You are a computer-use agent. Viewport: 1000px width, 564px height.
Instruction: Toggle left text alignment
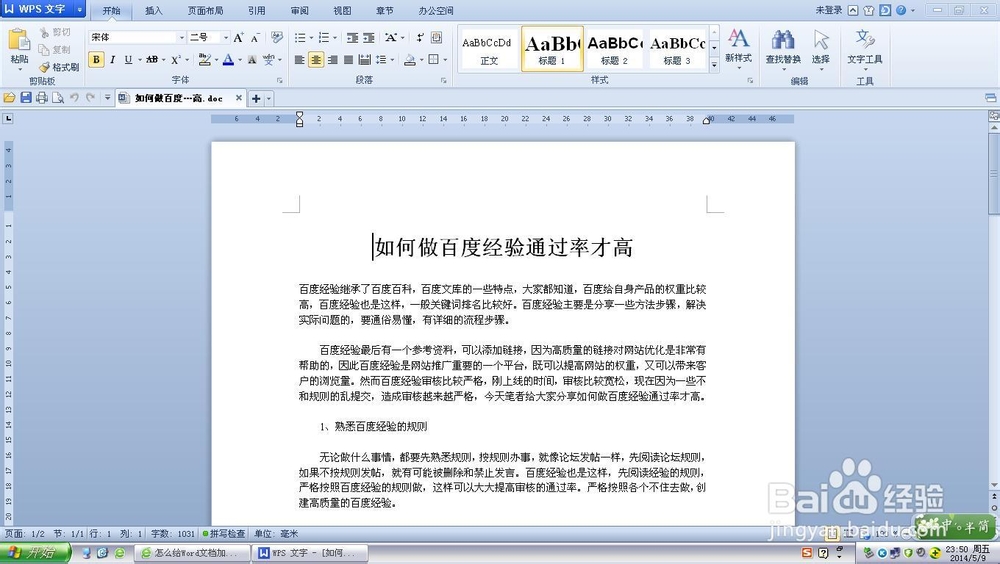pos(299,60)
